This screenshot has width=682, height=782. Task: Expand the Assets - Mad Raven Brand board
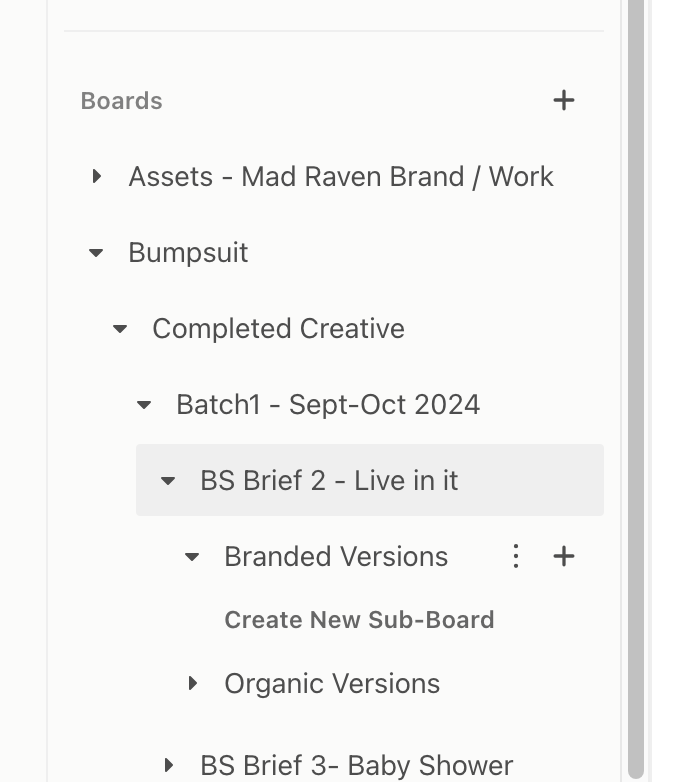(x=97, y=177)
